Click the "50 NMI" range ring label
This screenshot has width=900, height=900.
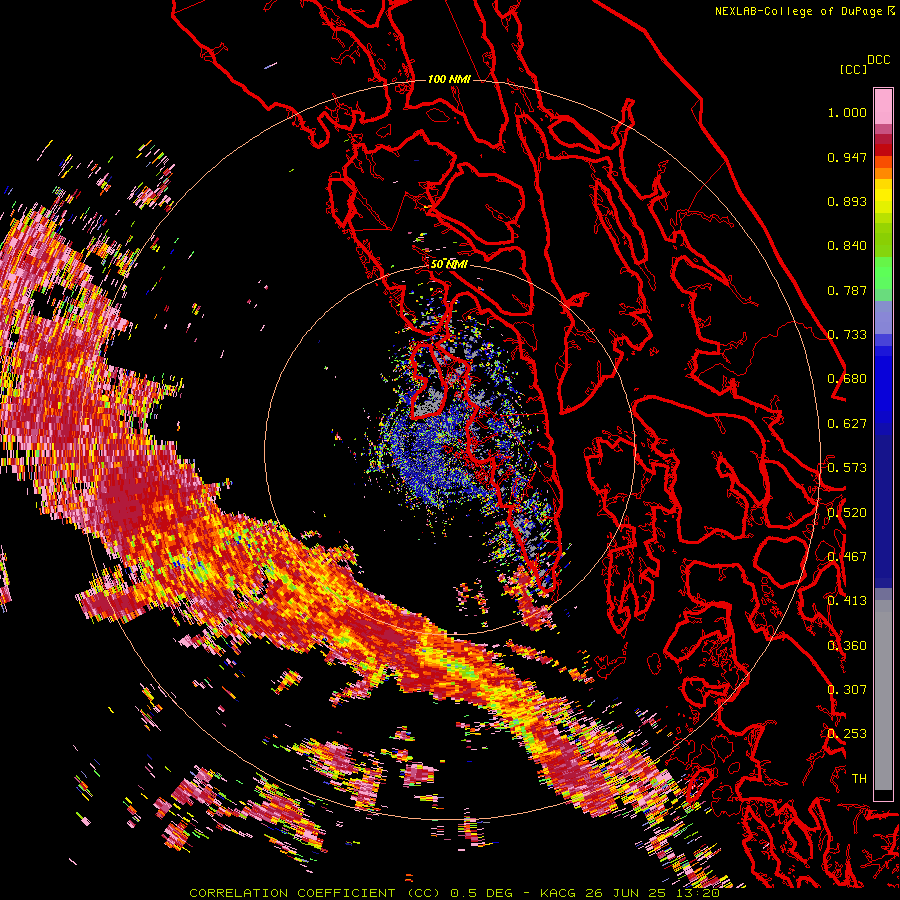point(449,264)
